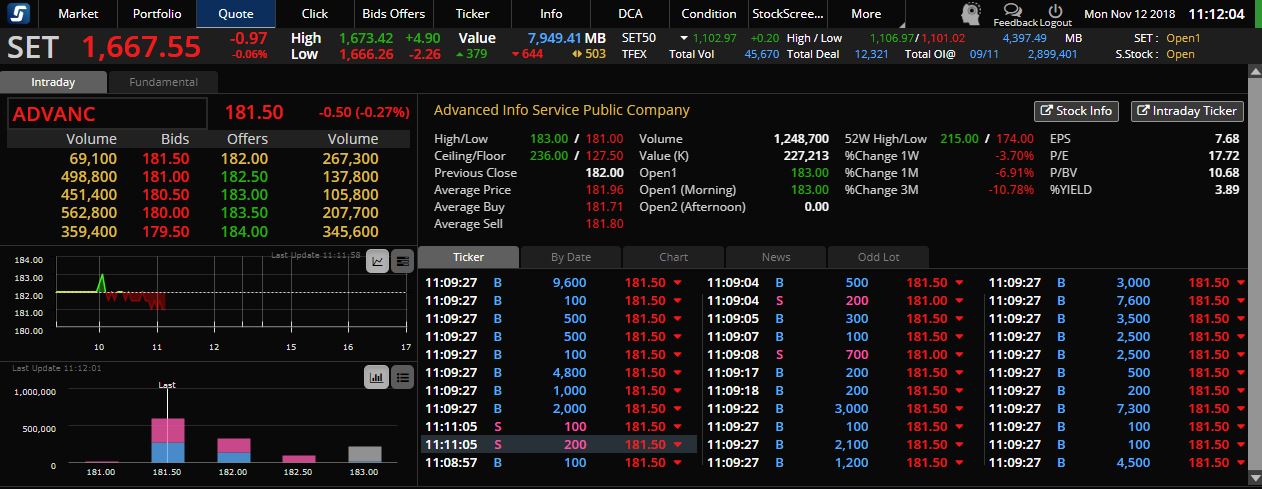1262x489 pixels.
Task: Select the Quote menu item
Action: coord(236,13)
